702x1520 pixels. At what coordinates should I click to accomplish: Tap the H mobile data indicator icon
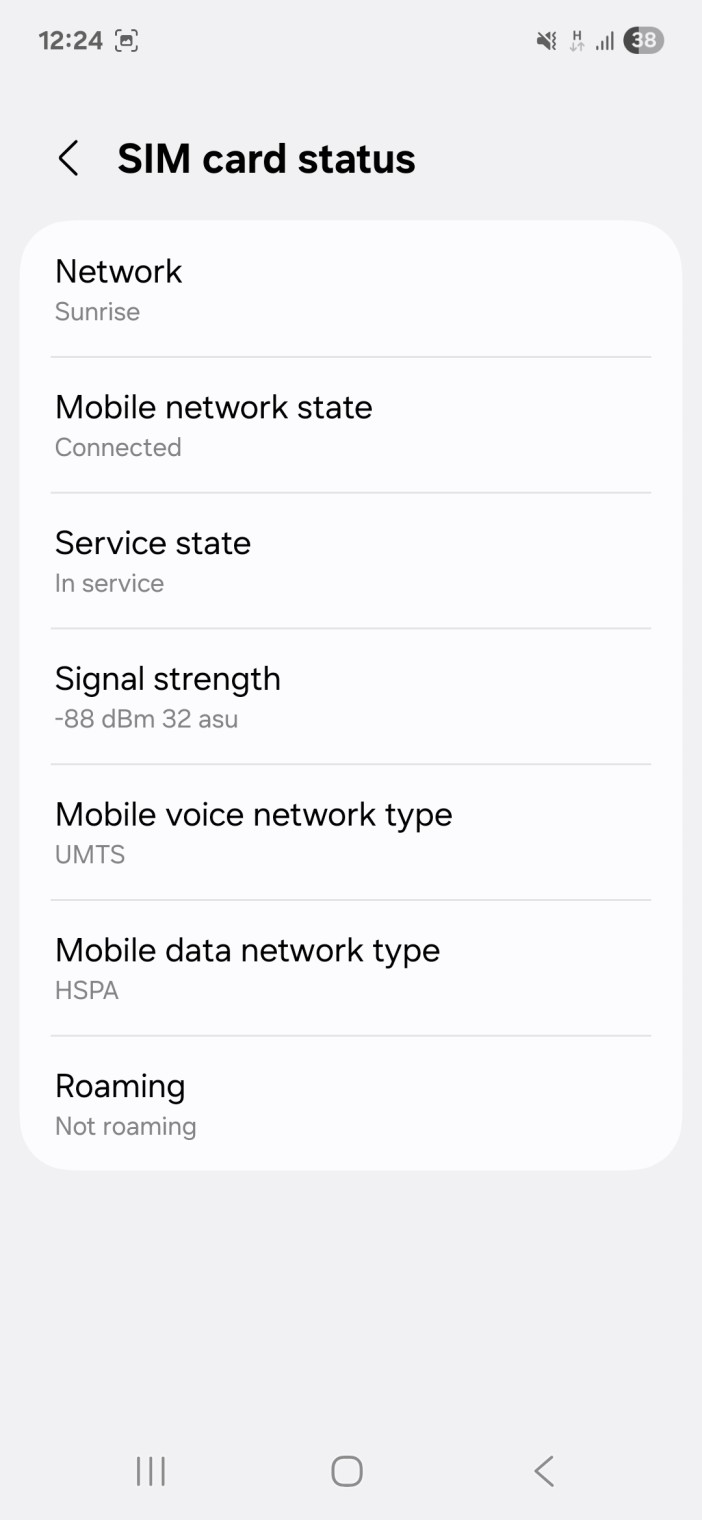click(x=577, y=41)
